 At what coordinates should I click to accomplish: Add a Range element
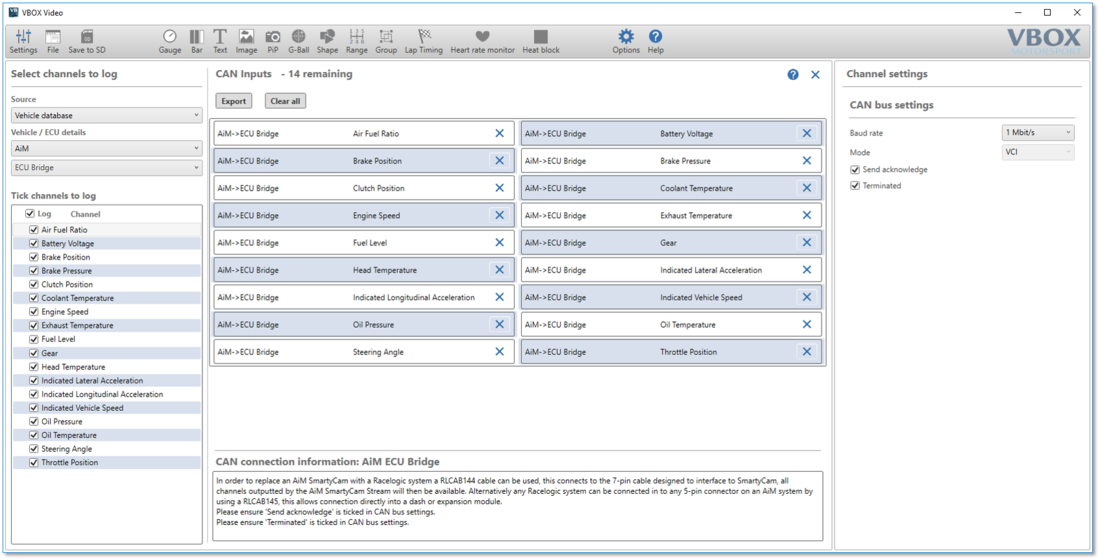356,41
